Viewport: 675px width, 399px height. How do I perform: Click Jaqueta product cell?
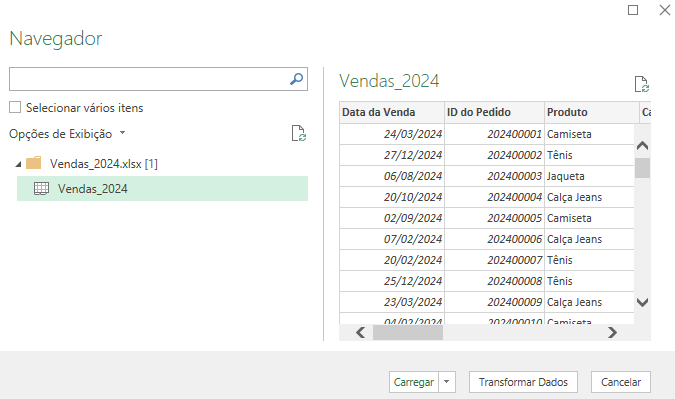[589, 176]
